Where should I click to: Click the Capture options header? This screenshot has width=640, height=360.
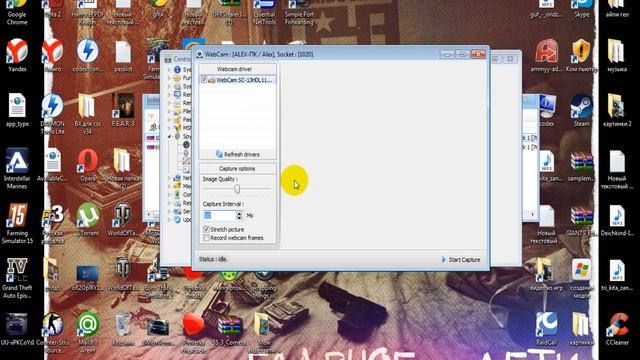point(237,169)
